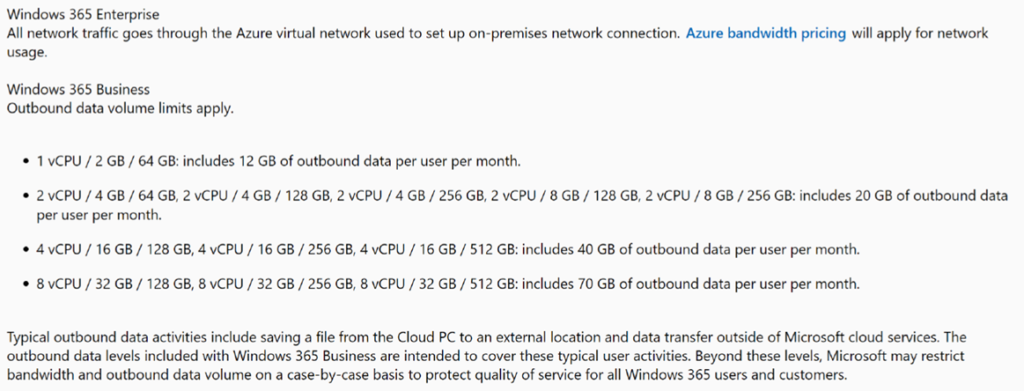
Task: Click the bullet dot beside 2 vCPU entry
Action: tap(26, 196)
